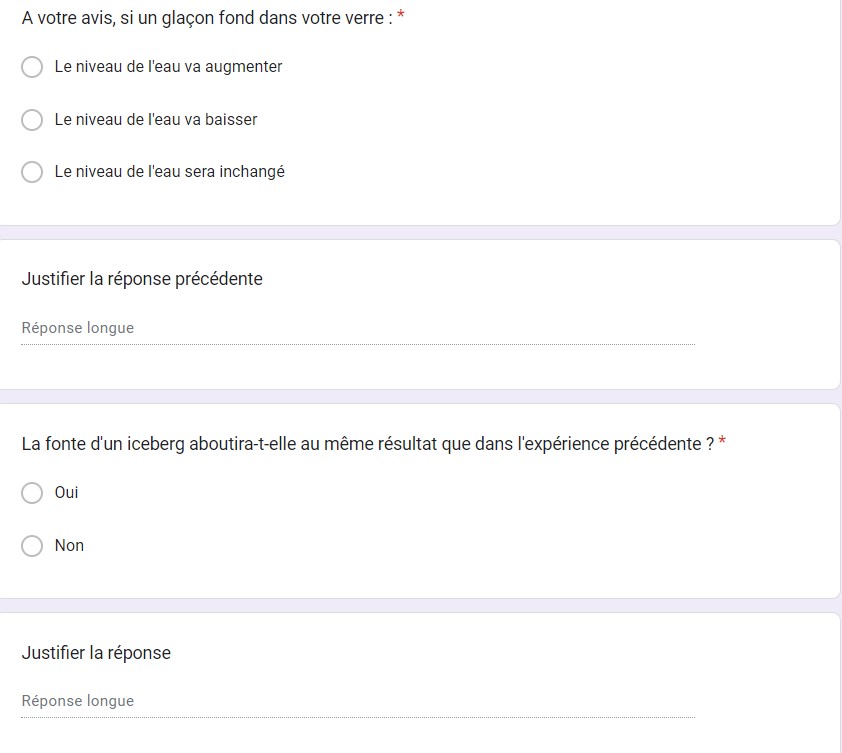Click the label text "Le niveau de l'eau va augmenter"
842x753 pixels.
168,67
